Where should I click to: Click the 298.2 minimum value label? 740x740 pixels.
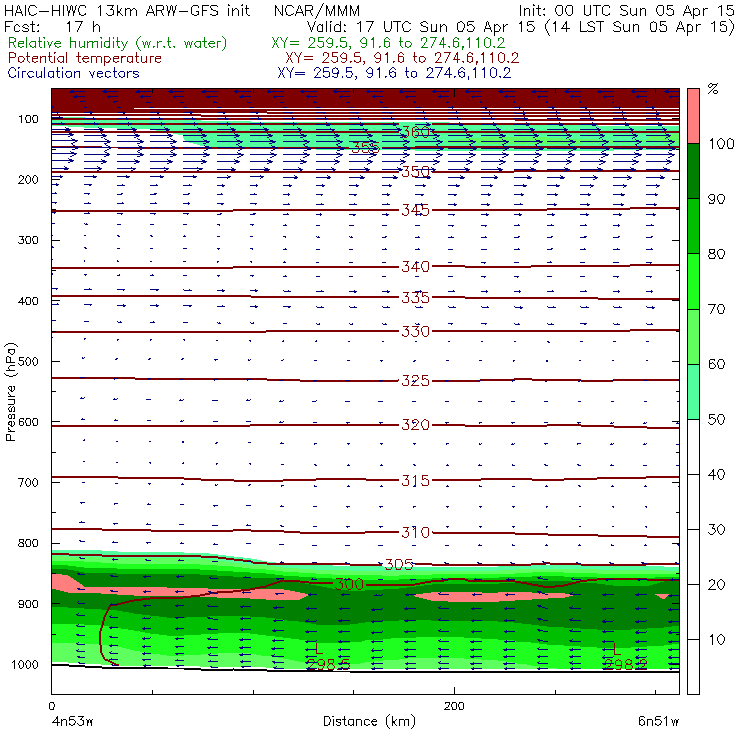click(626, 664)
